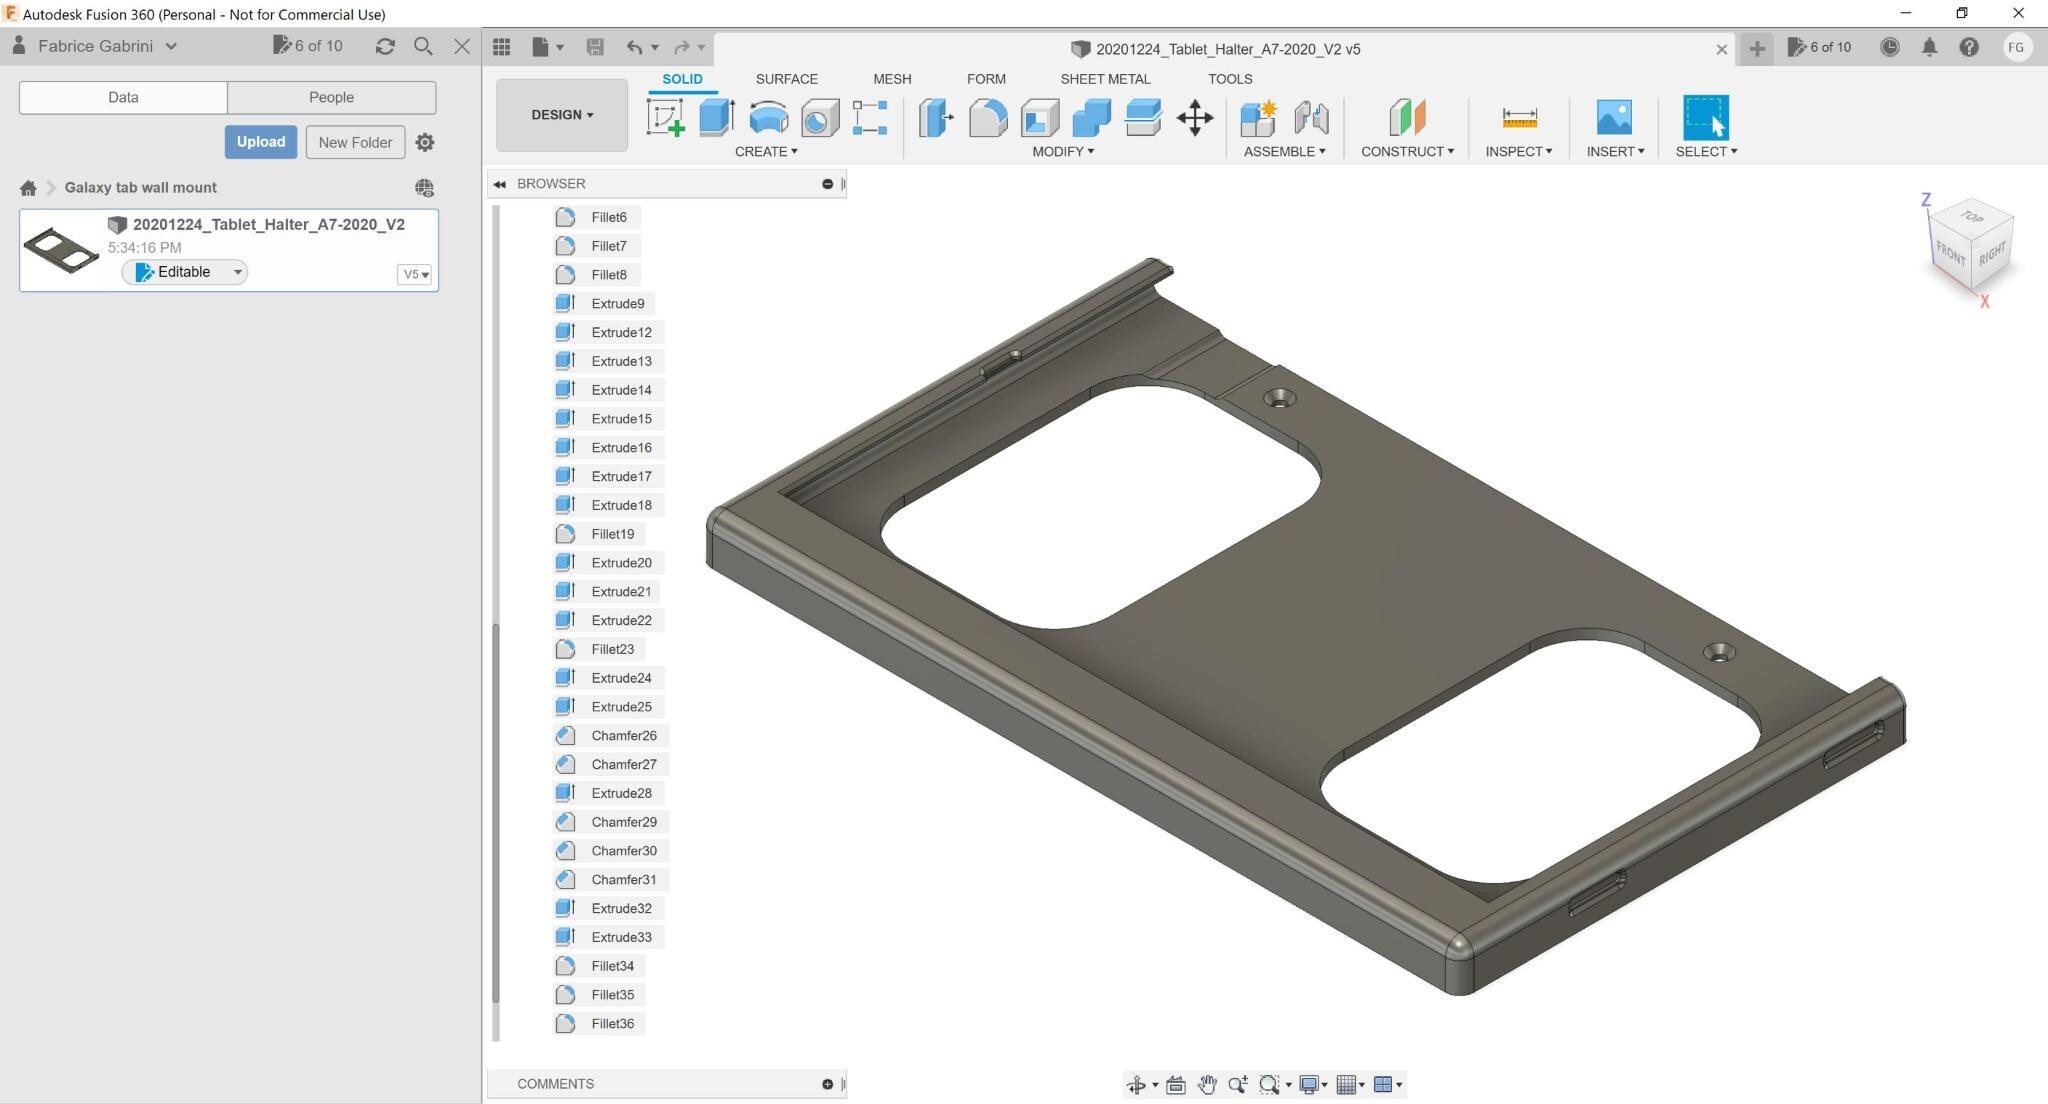
Task: Expand the SELECT menu
Action: 1706,152
